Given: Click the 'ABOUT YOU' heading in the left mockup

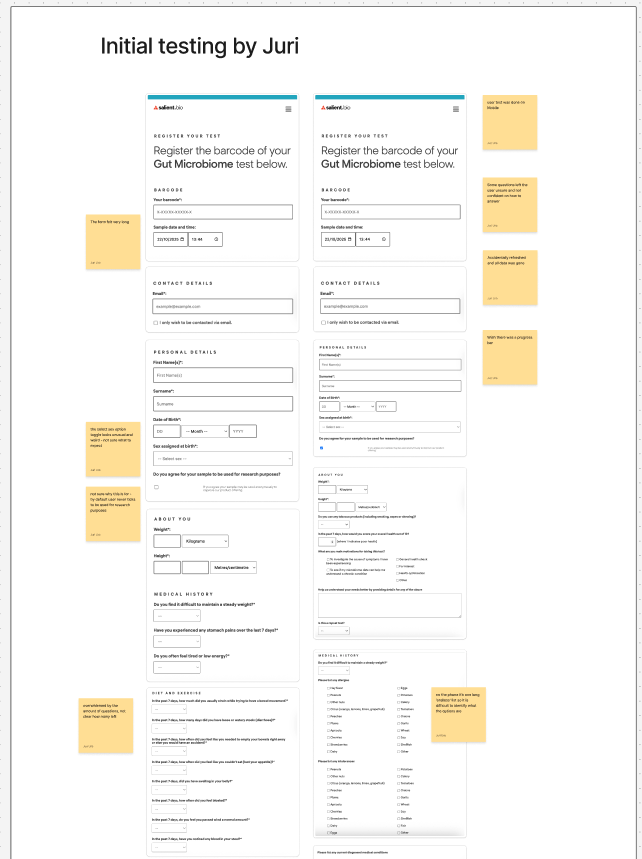Looking at the screenshot, I should [x=173, y=519].
